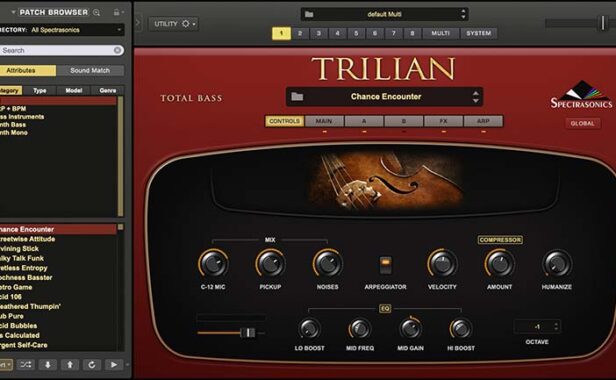
Task: Click the NOISES mix knob
Action: 327,263
